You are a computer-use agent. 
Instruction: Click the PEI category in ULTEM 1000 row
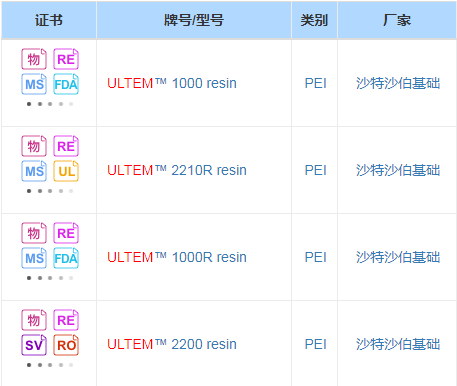point(315,83)
